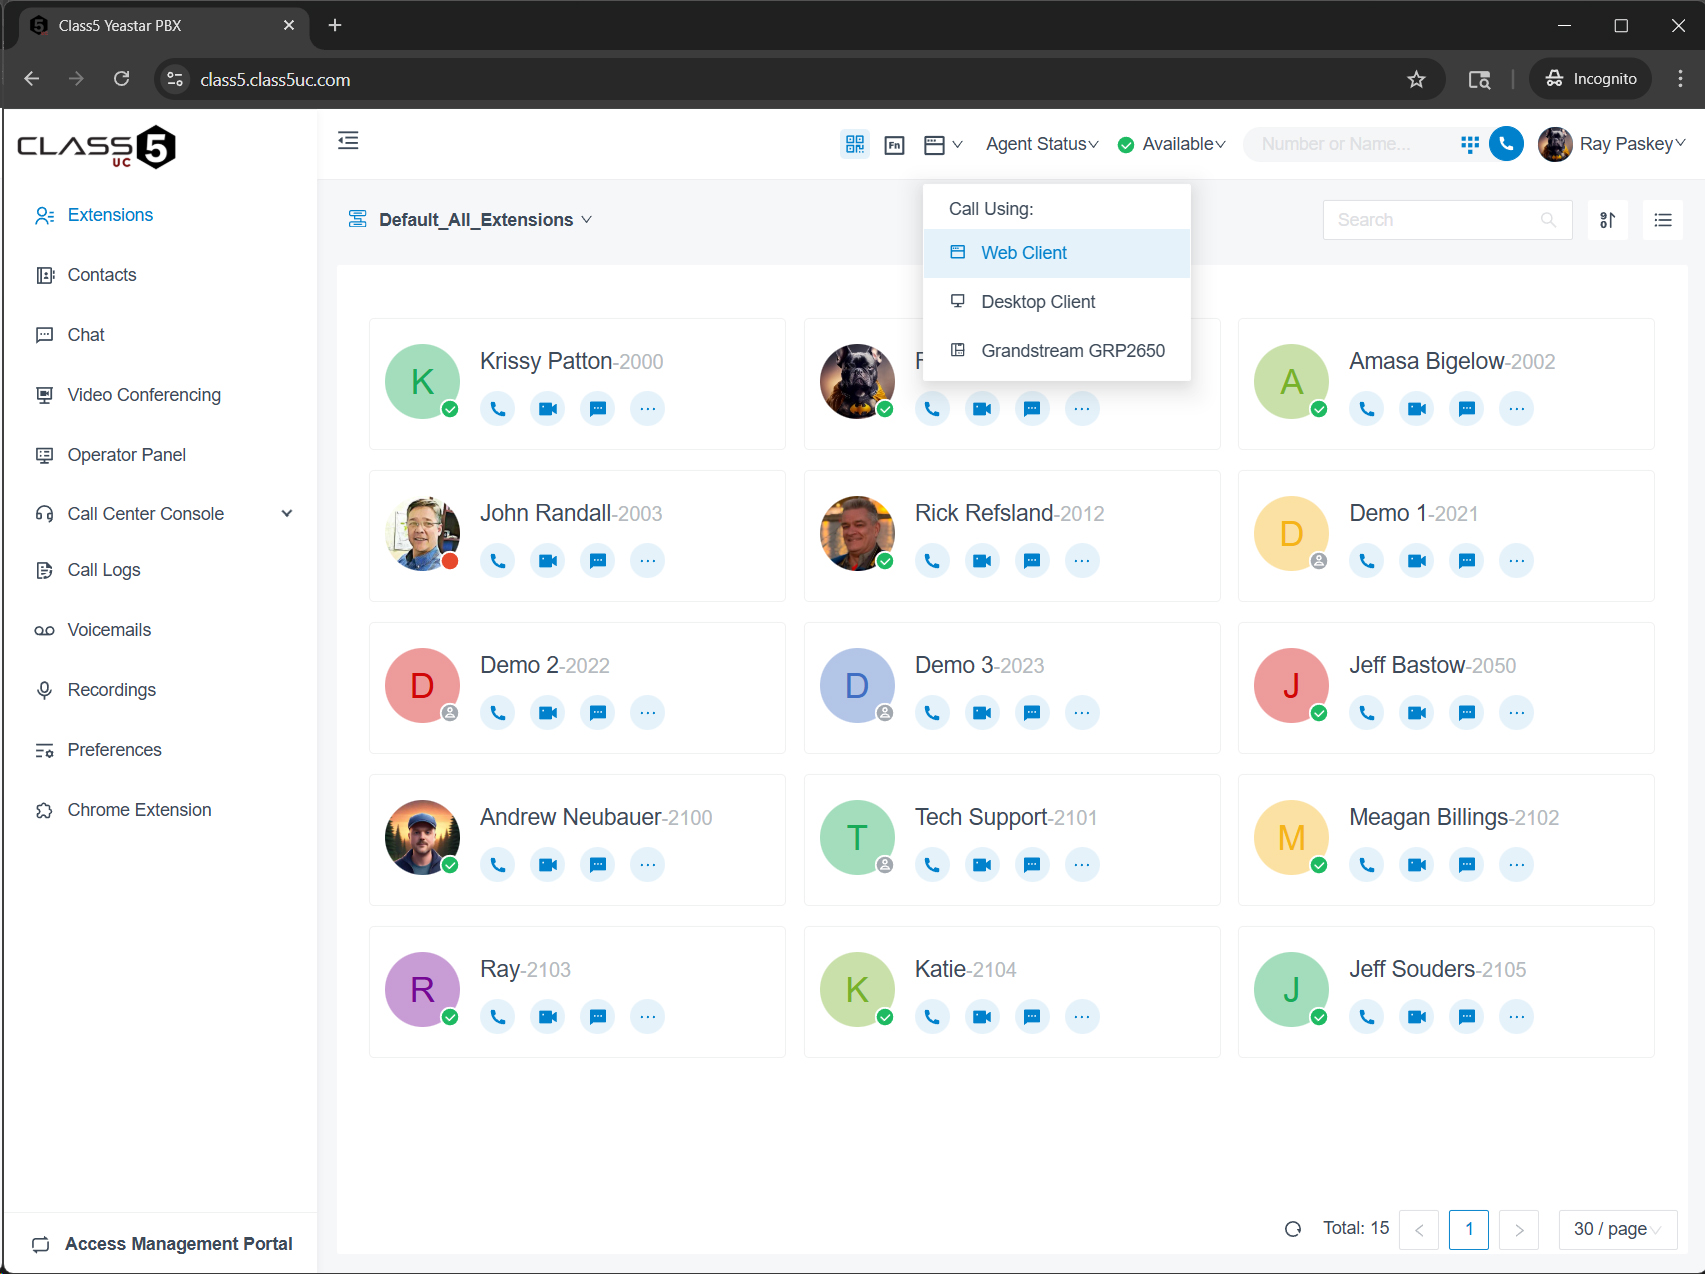The image size is (1705, 1274).
Task: Open Access Management Portal link
Action: pos(178,1244)
